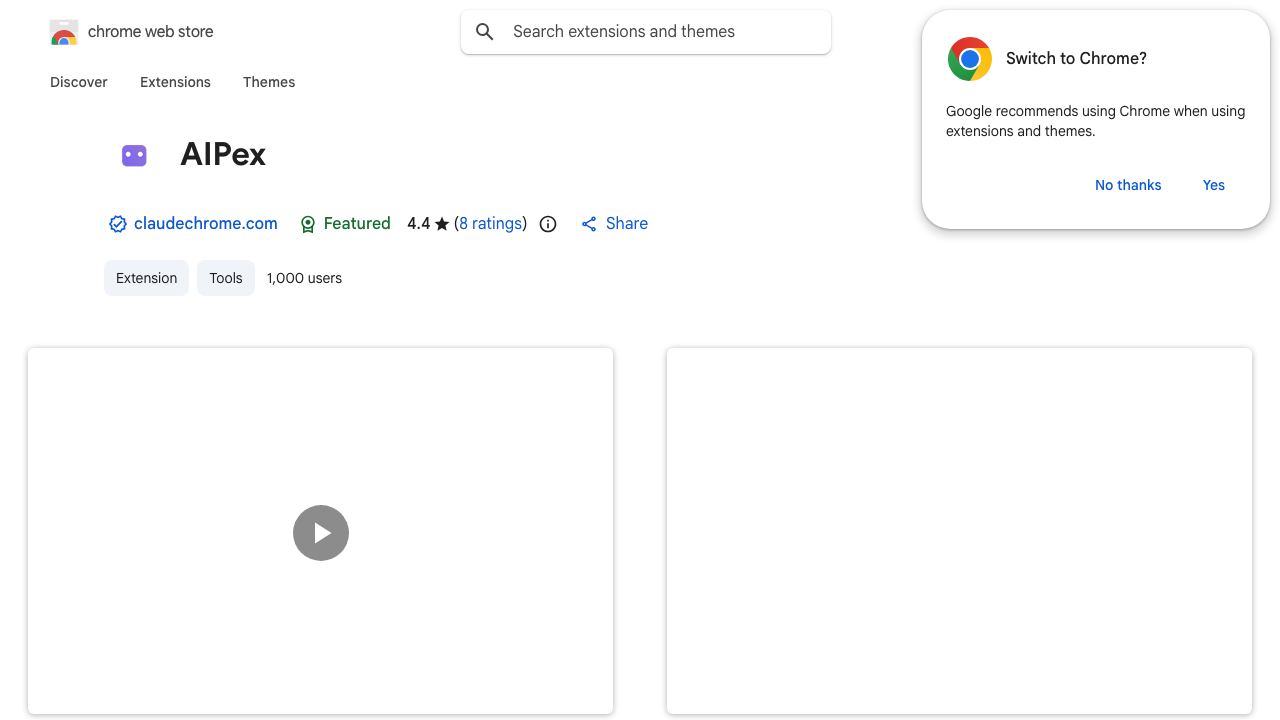Click the AIPex purple robot icon

coord(134,155)
